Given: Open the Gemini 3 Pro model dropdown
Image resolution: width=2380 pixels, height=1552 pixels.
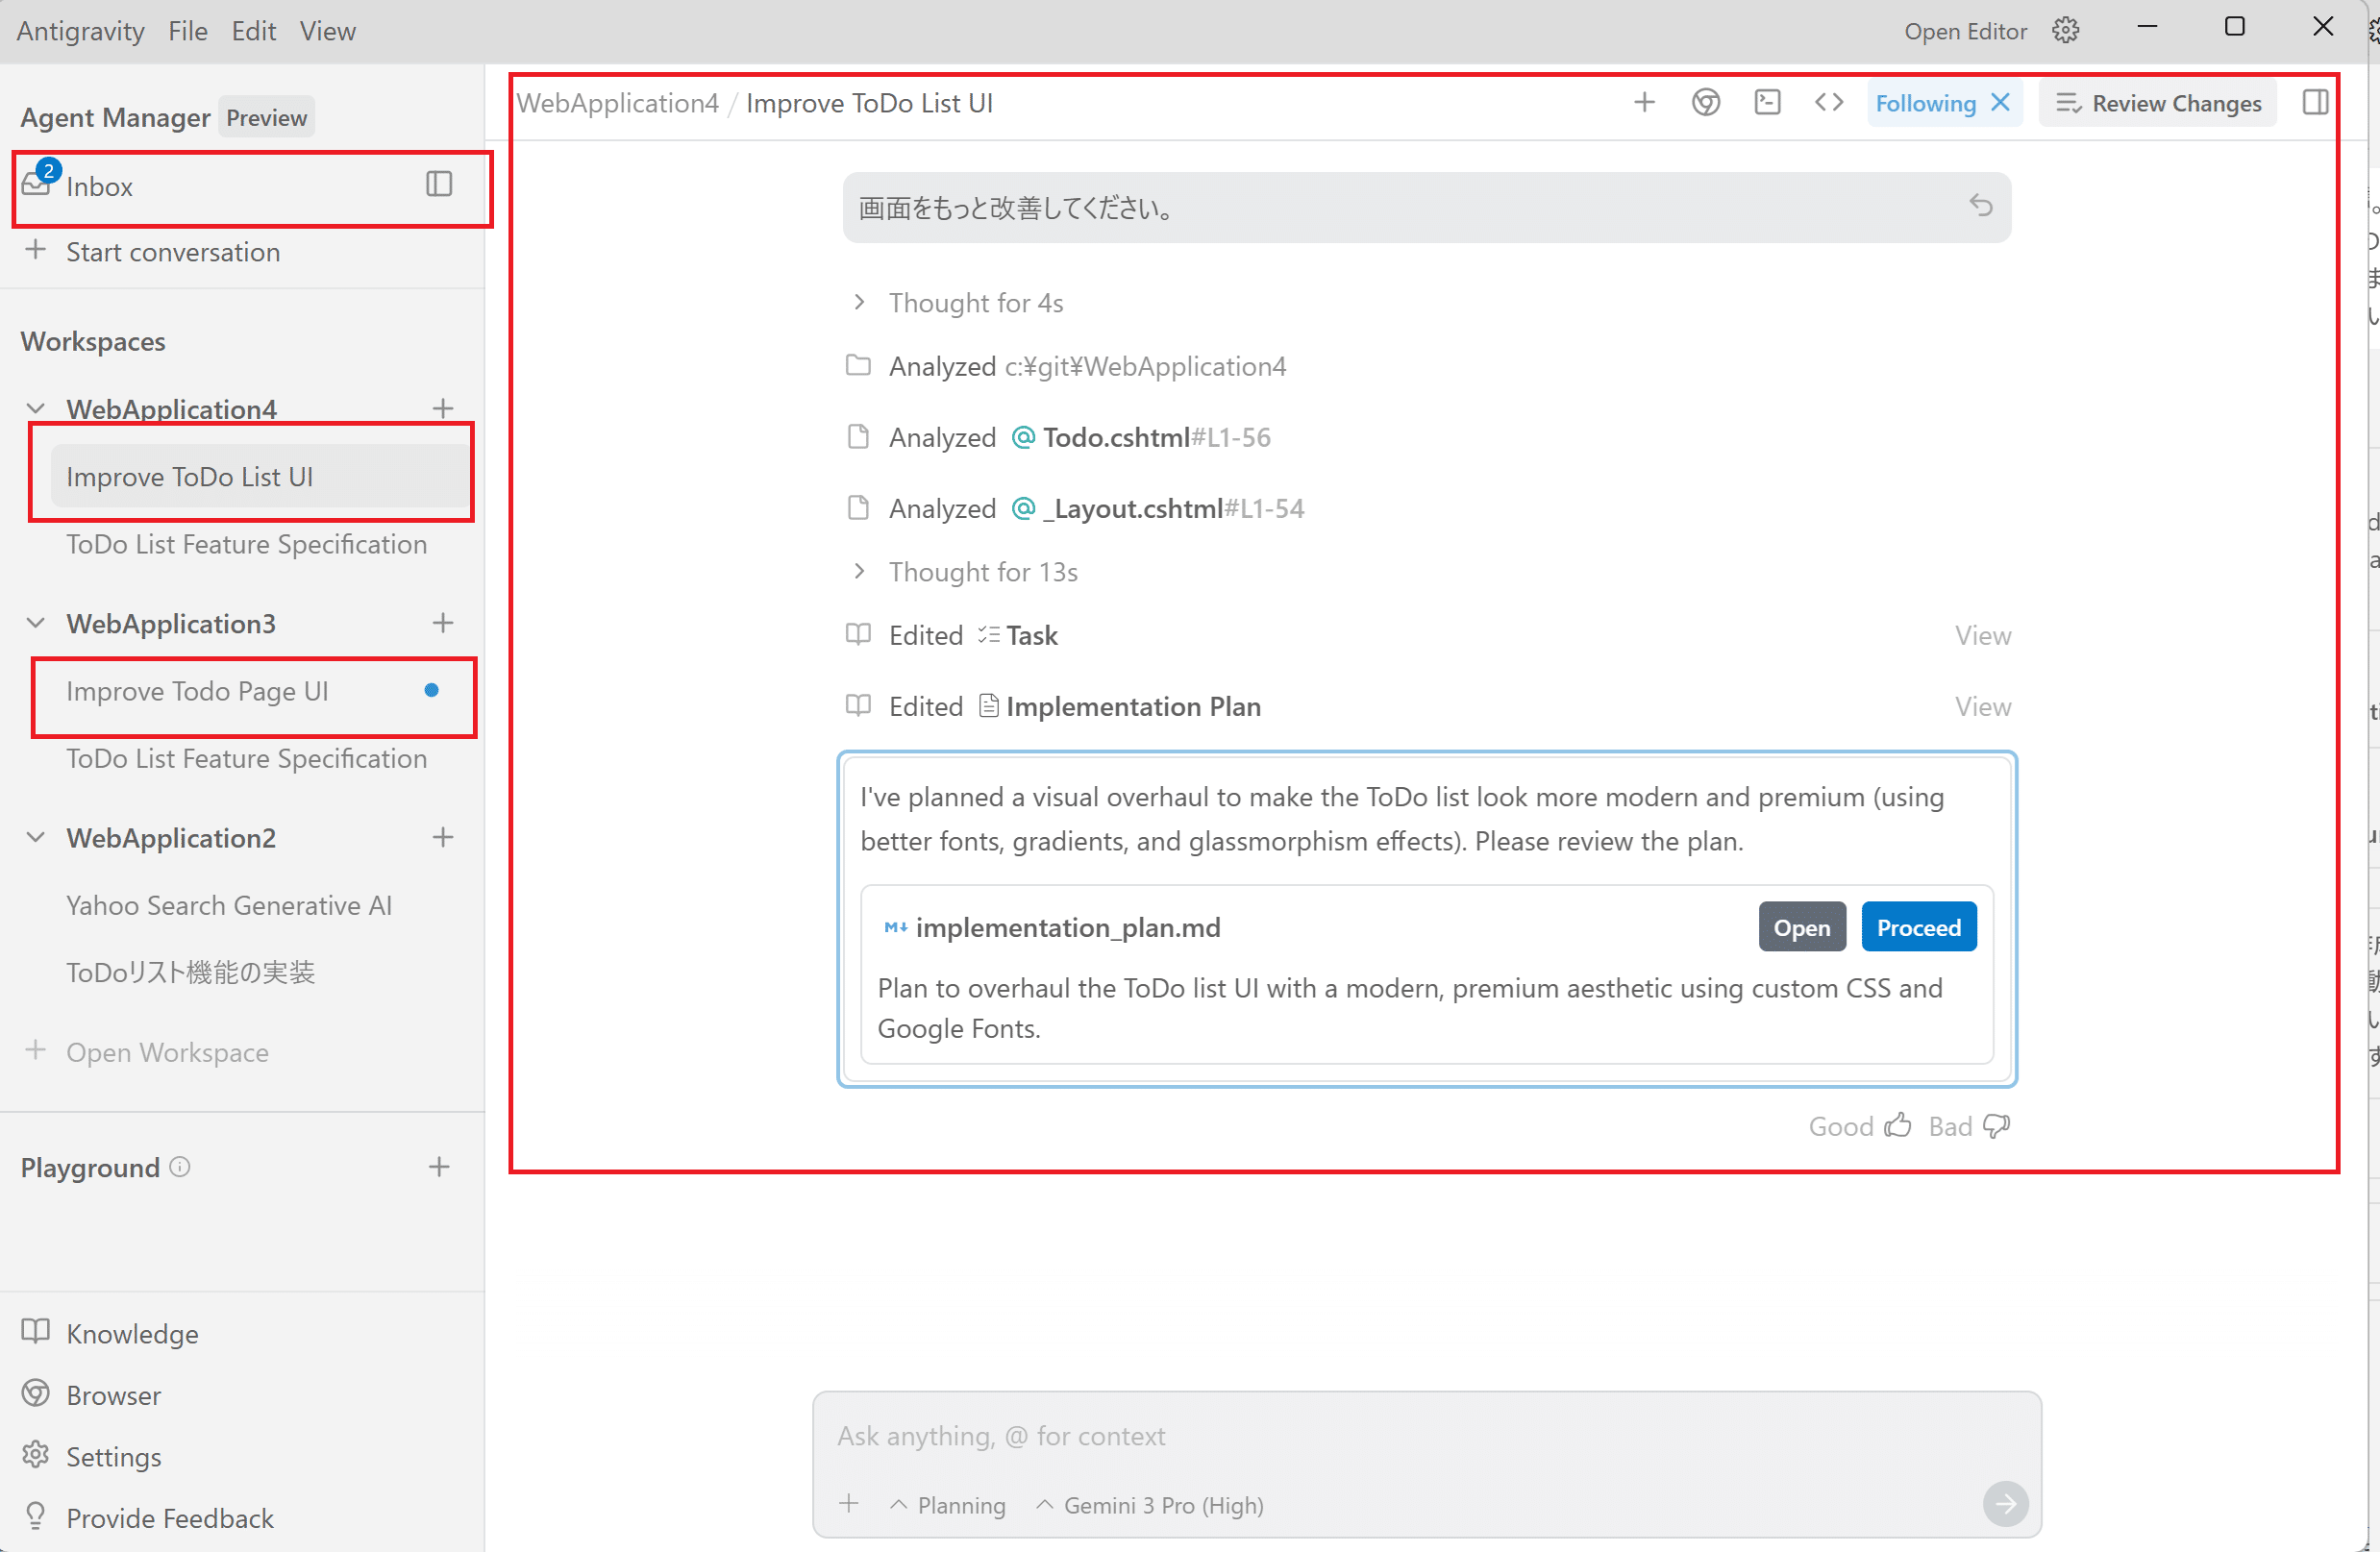Looking at the screenshot, I should [x=1150, y=1505].
